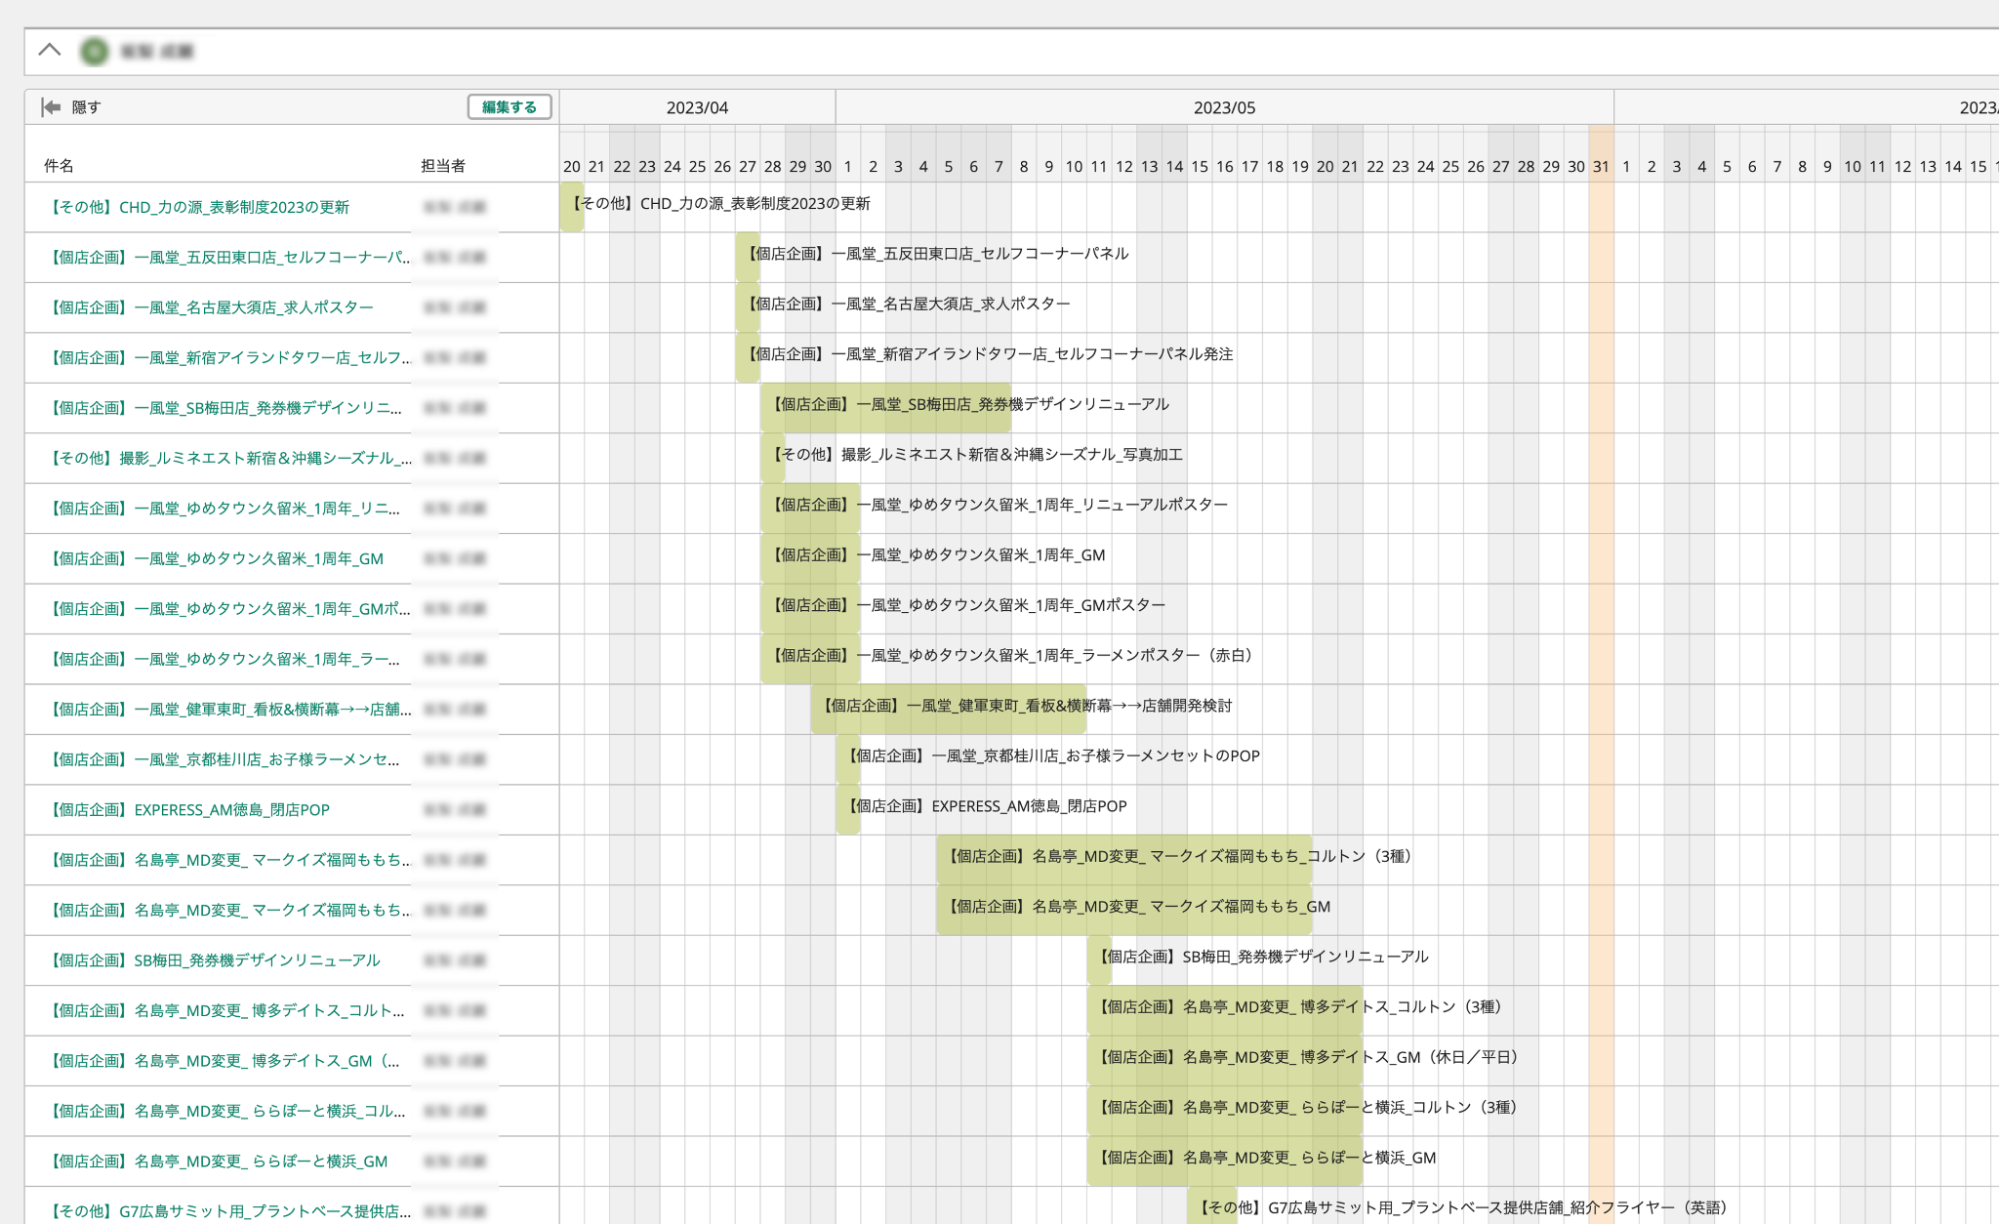
Task: Collapse the section with the chevron arrow
Action: point(49,50)
